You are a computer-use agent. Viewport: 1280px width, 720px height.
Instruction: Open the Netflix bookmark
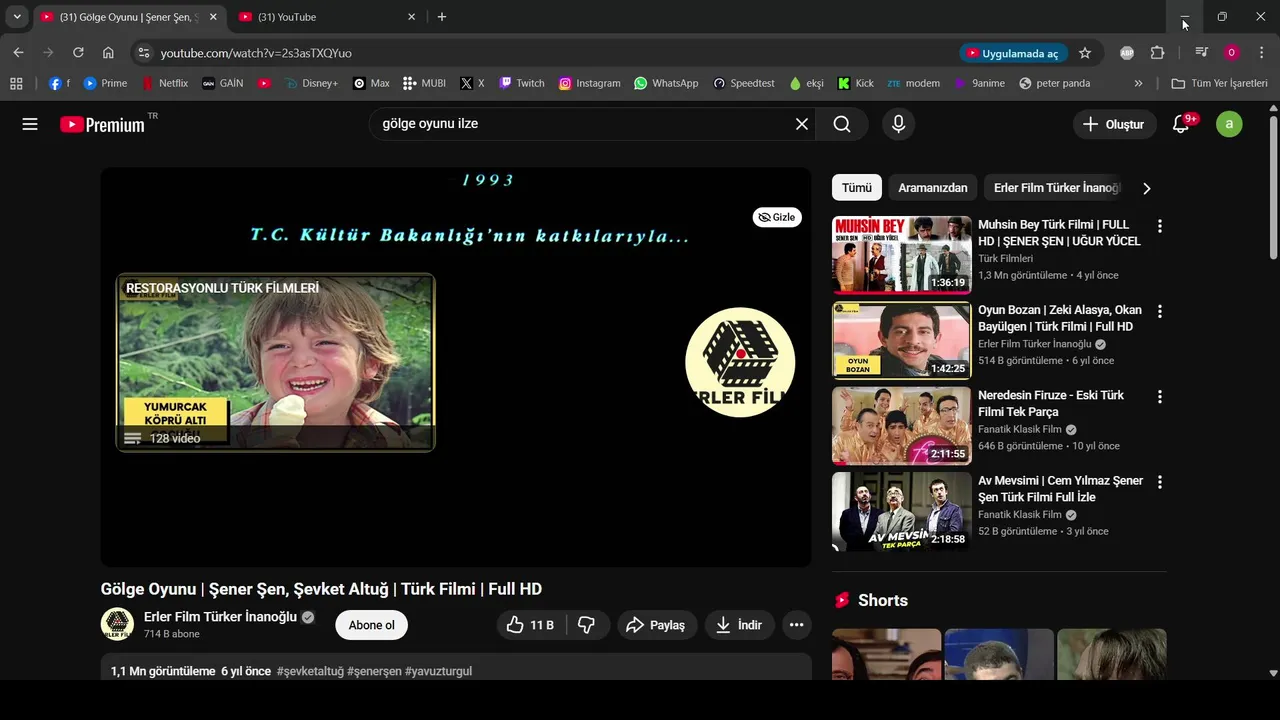164,83
